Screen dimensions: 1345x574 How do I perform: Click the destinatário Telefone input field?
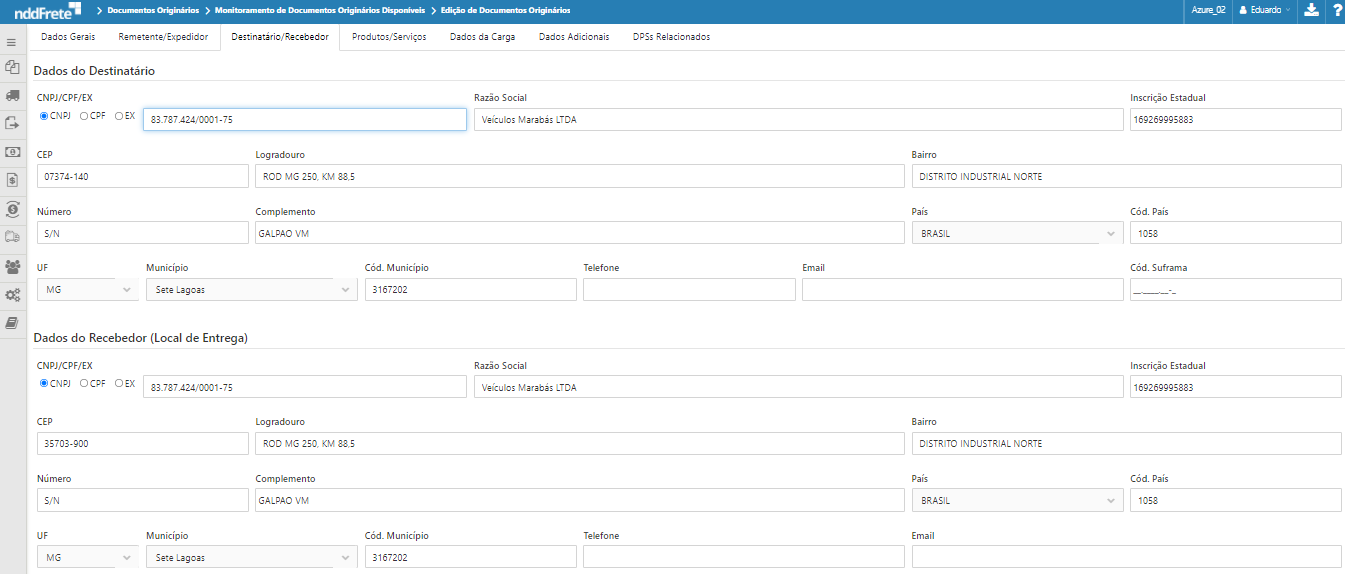tap(689, 290)
